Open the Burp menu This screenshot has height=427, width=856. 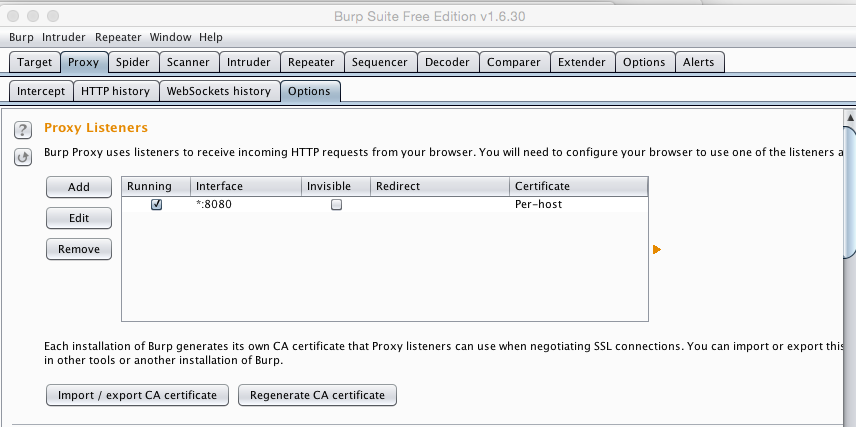(x=22, y=37)
